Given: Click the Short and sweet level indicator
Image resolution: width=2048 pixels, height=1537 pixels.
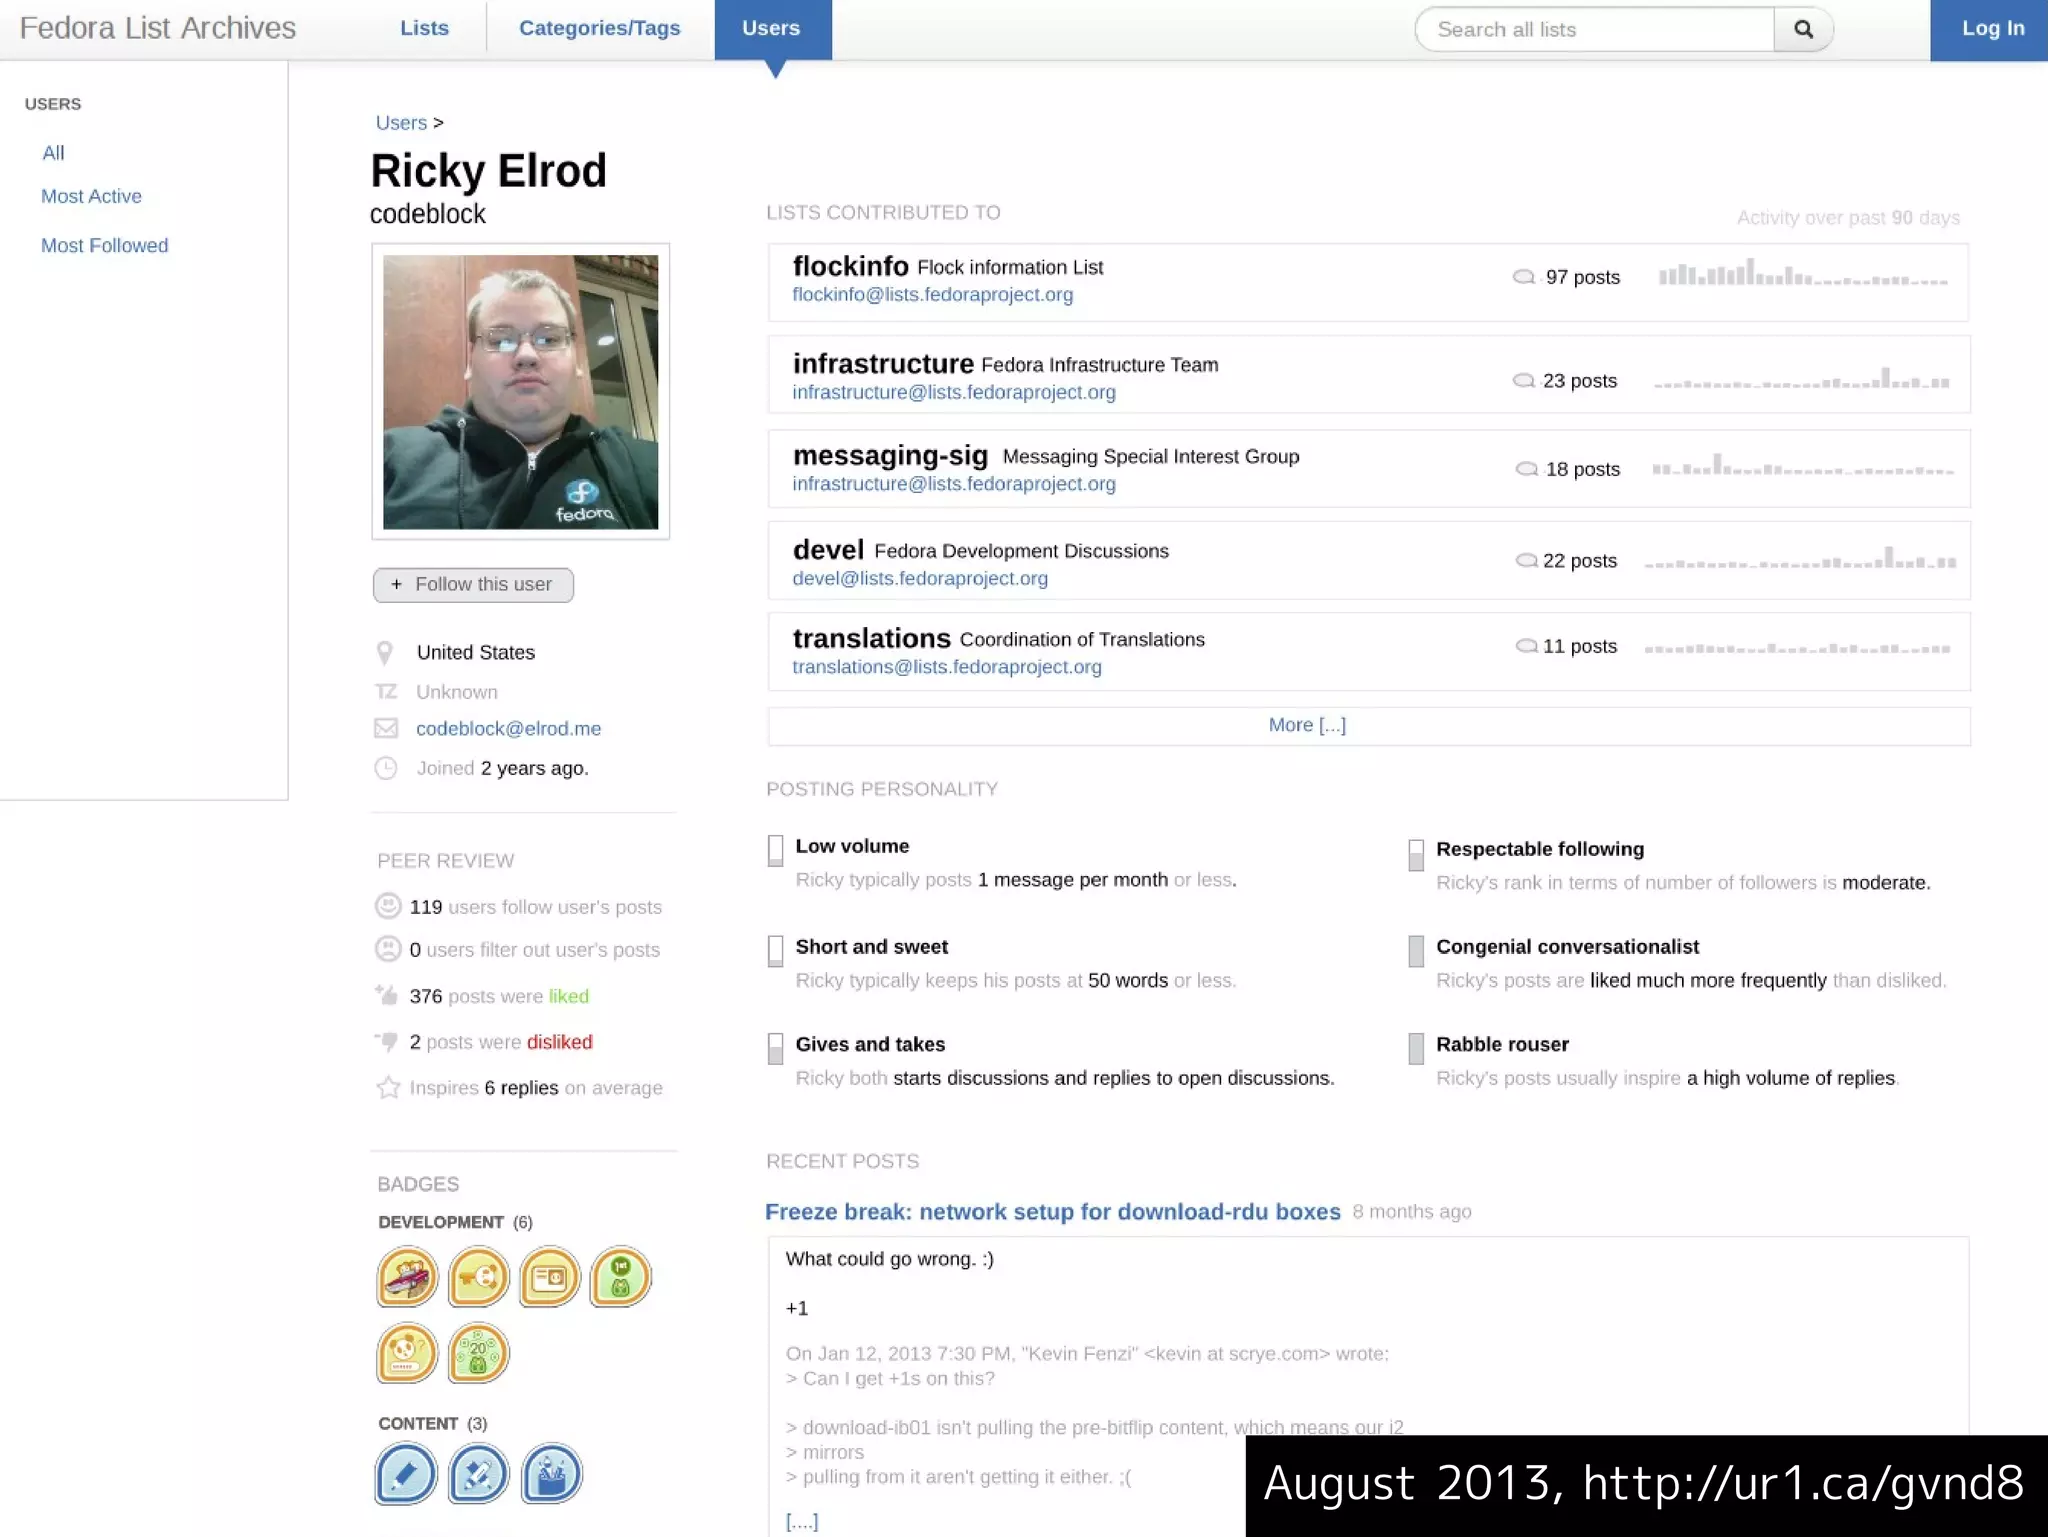Looking at the screenshot, I should tap(775, 951).
